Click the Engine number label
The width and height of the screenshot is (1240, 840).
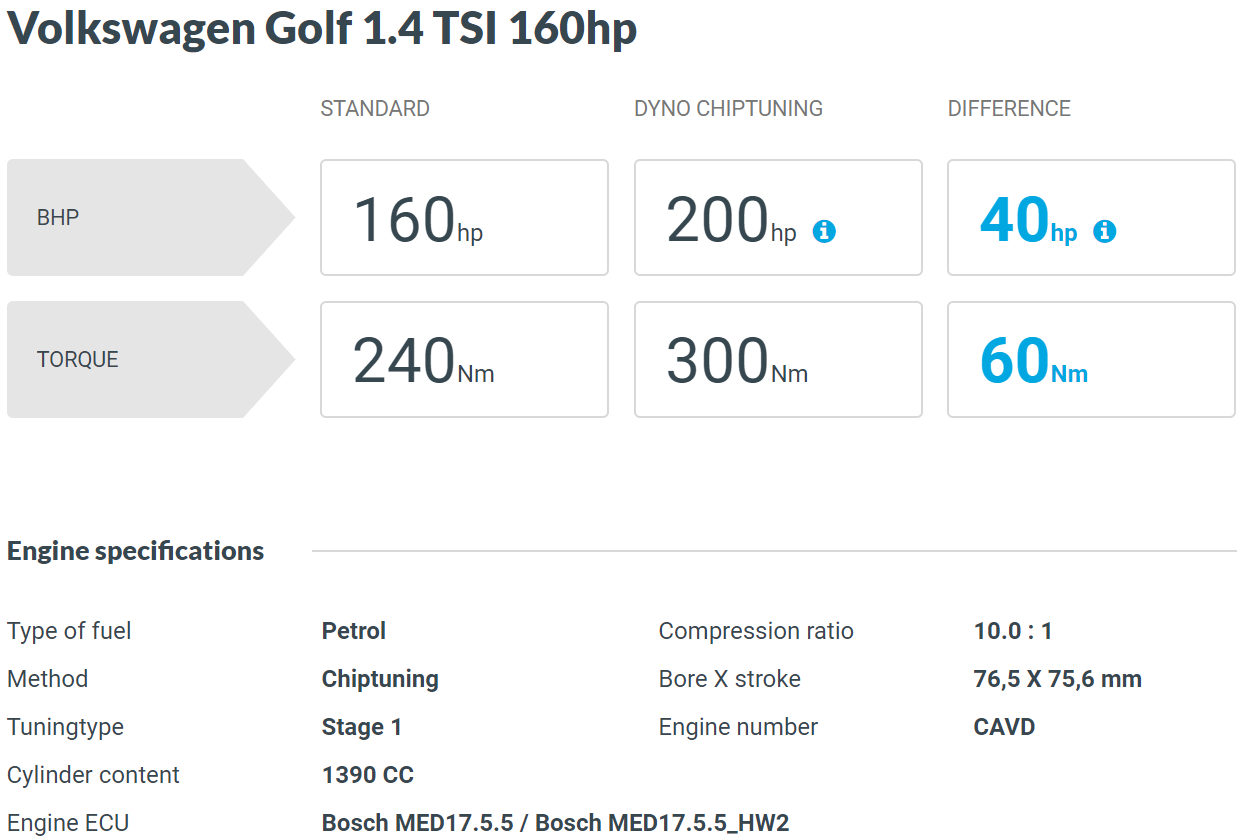[x=738, y=727]
